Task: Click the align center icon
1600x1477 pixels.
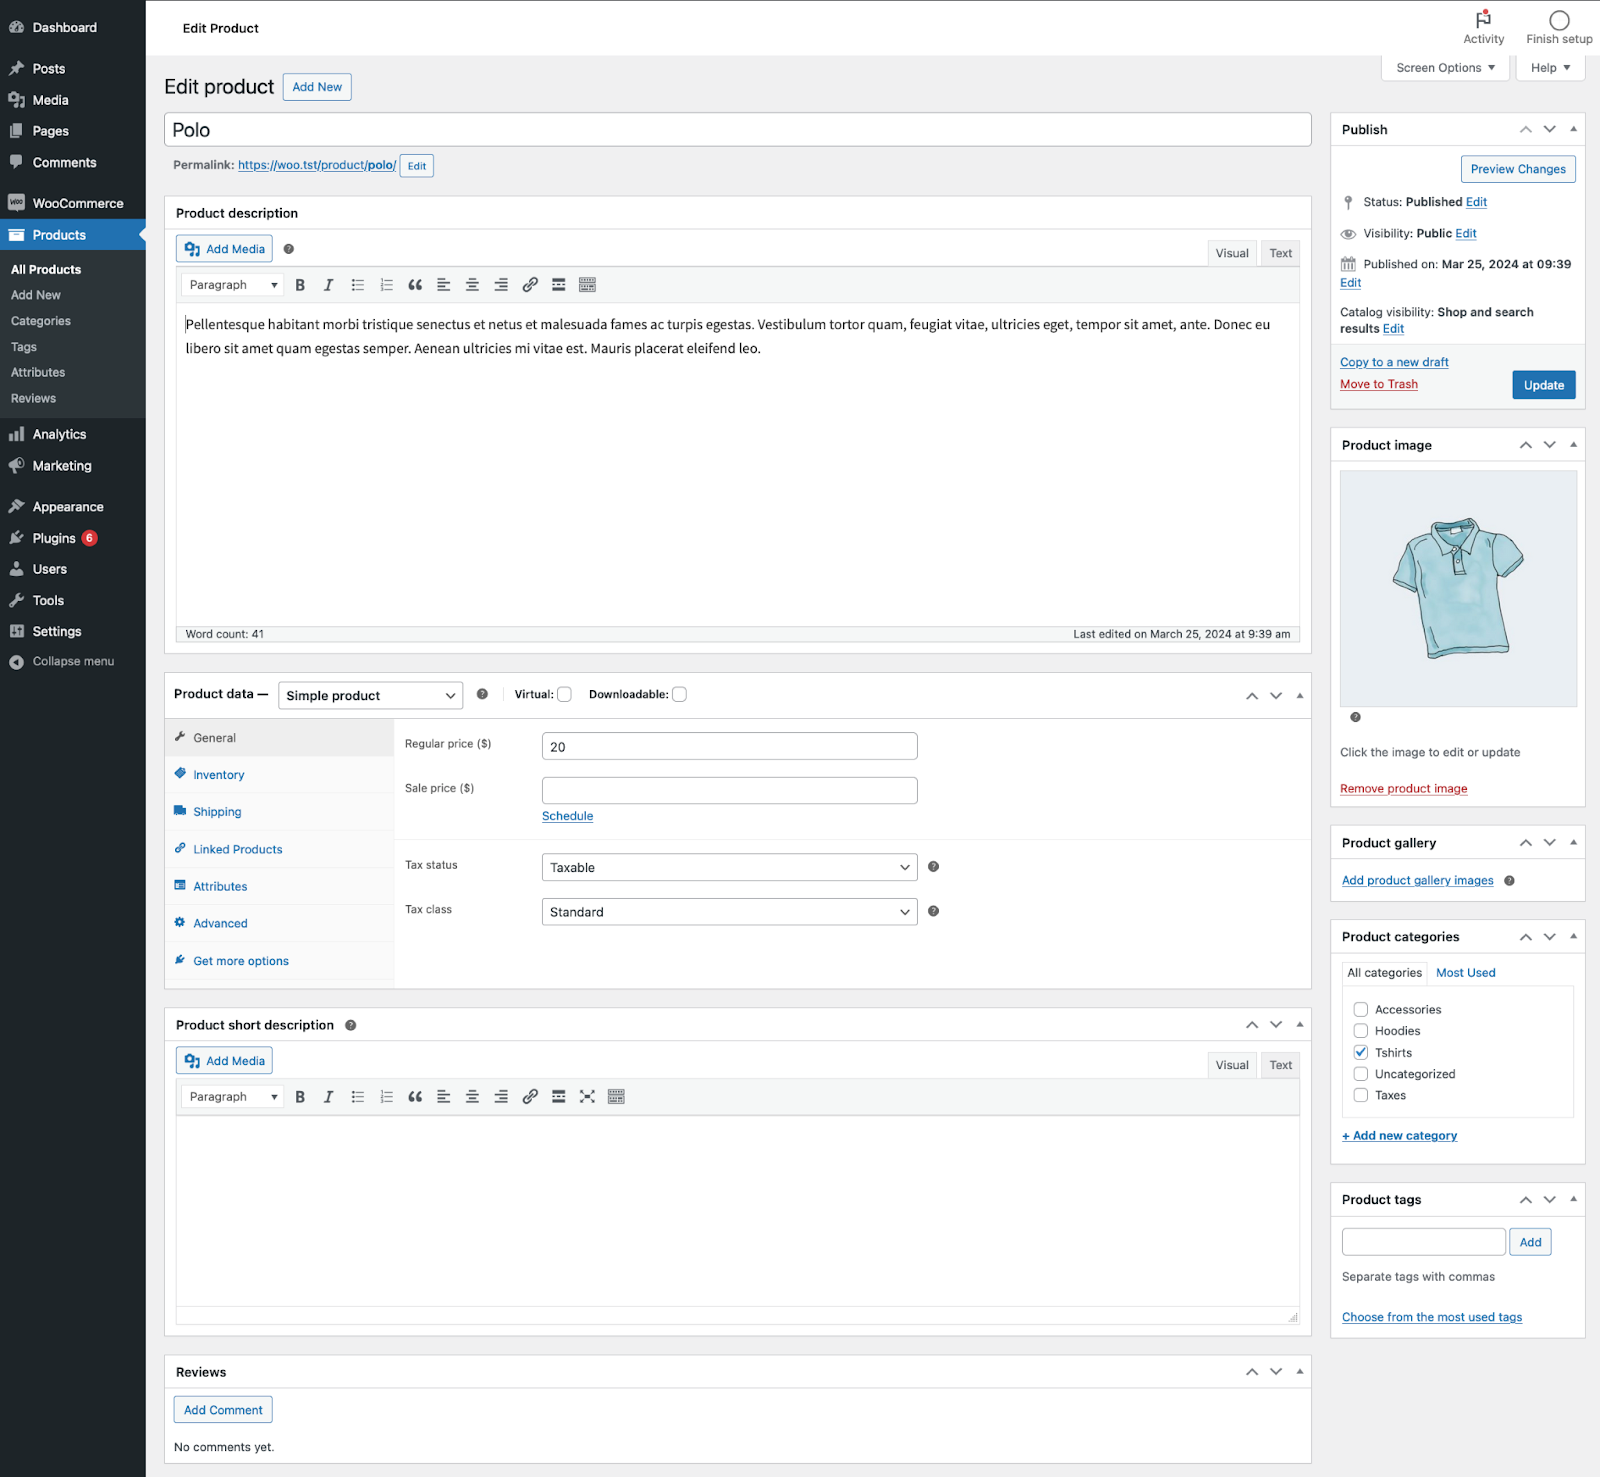Action: [472, 284]
